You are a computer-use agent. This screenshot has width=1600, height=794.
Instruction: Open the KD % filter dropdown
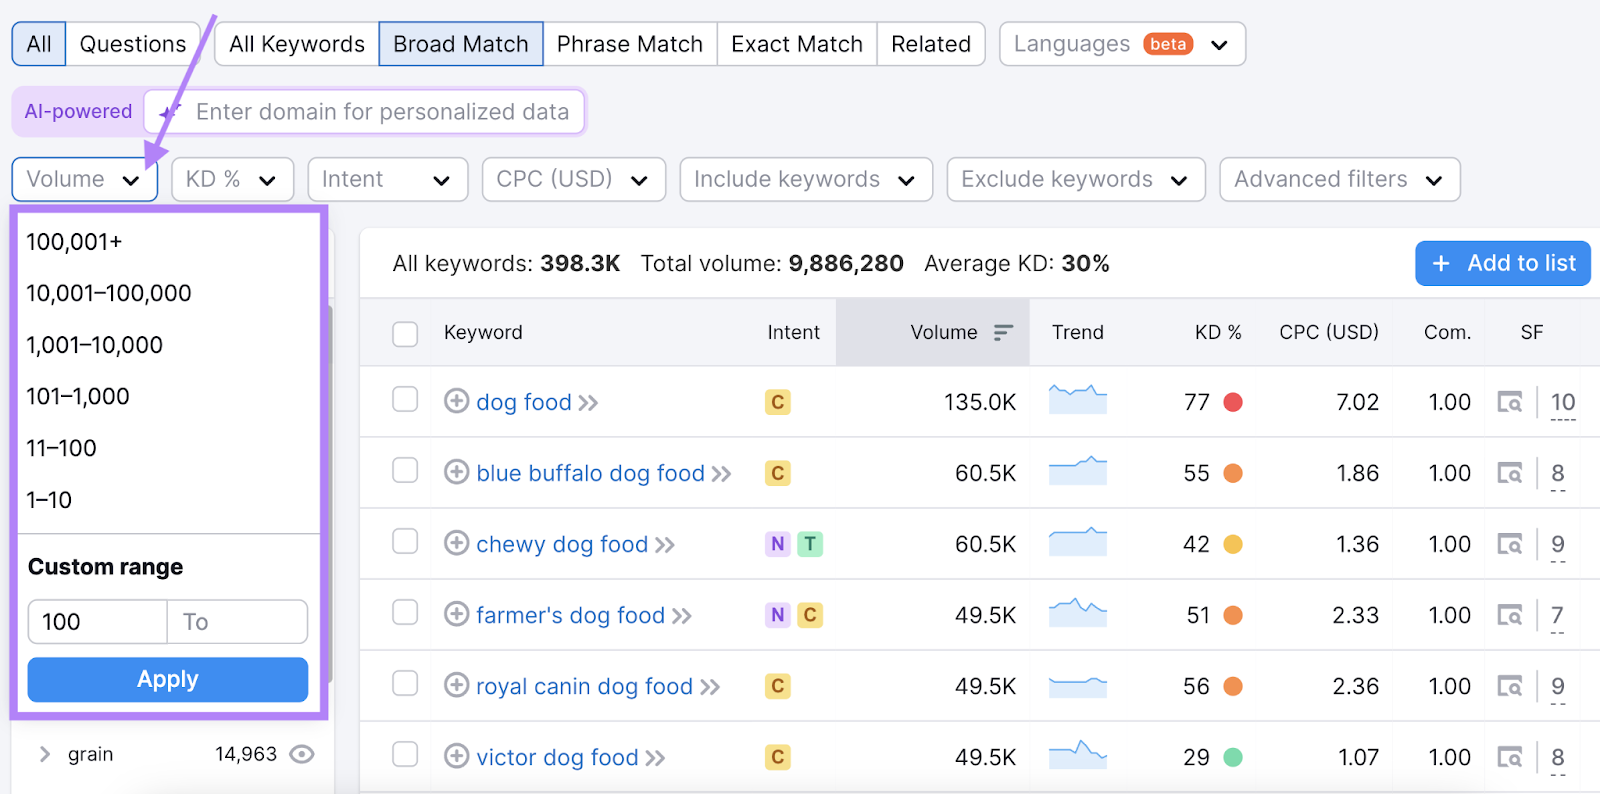232,180
